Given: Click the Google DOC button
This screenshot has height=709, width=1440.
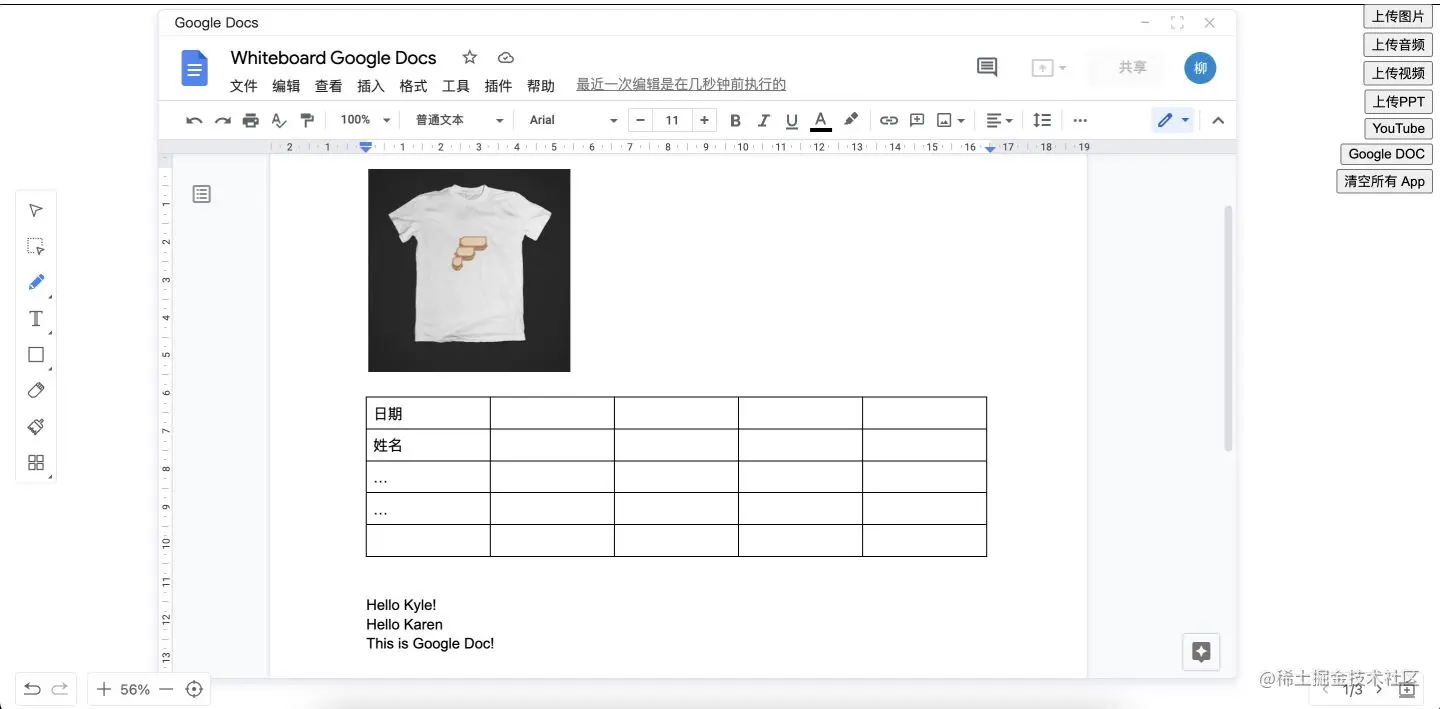Looking at the screenshot, I should tap(1386, 154).
